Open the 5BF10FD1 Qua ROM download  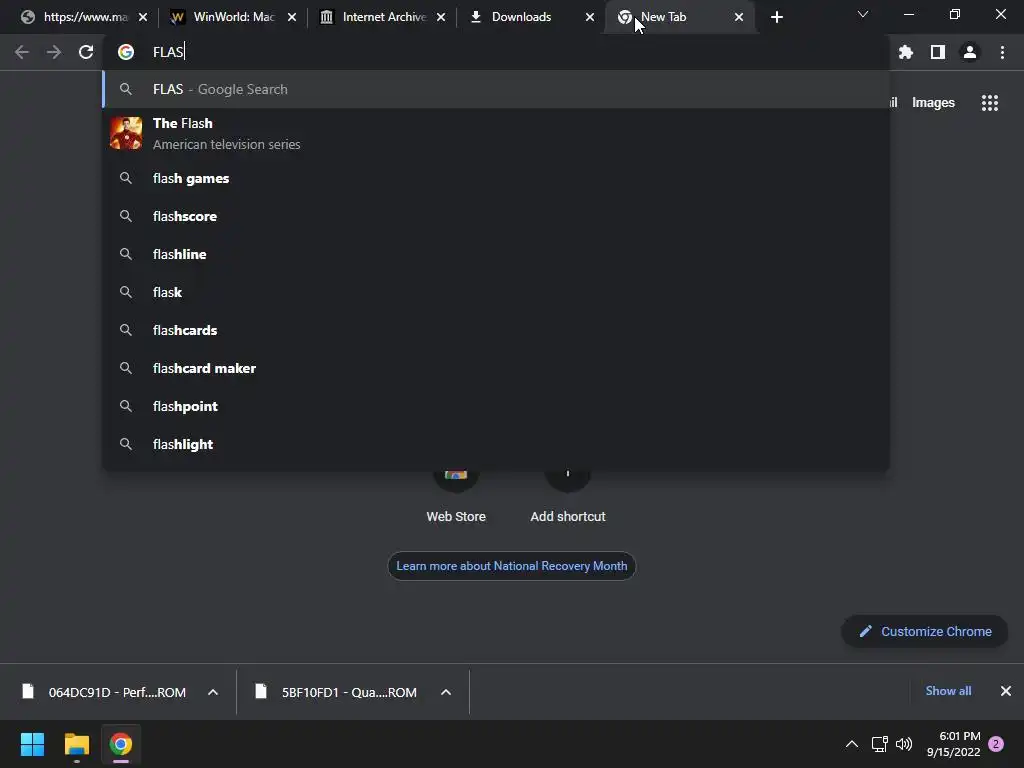point(338,692)
